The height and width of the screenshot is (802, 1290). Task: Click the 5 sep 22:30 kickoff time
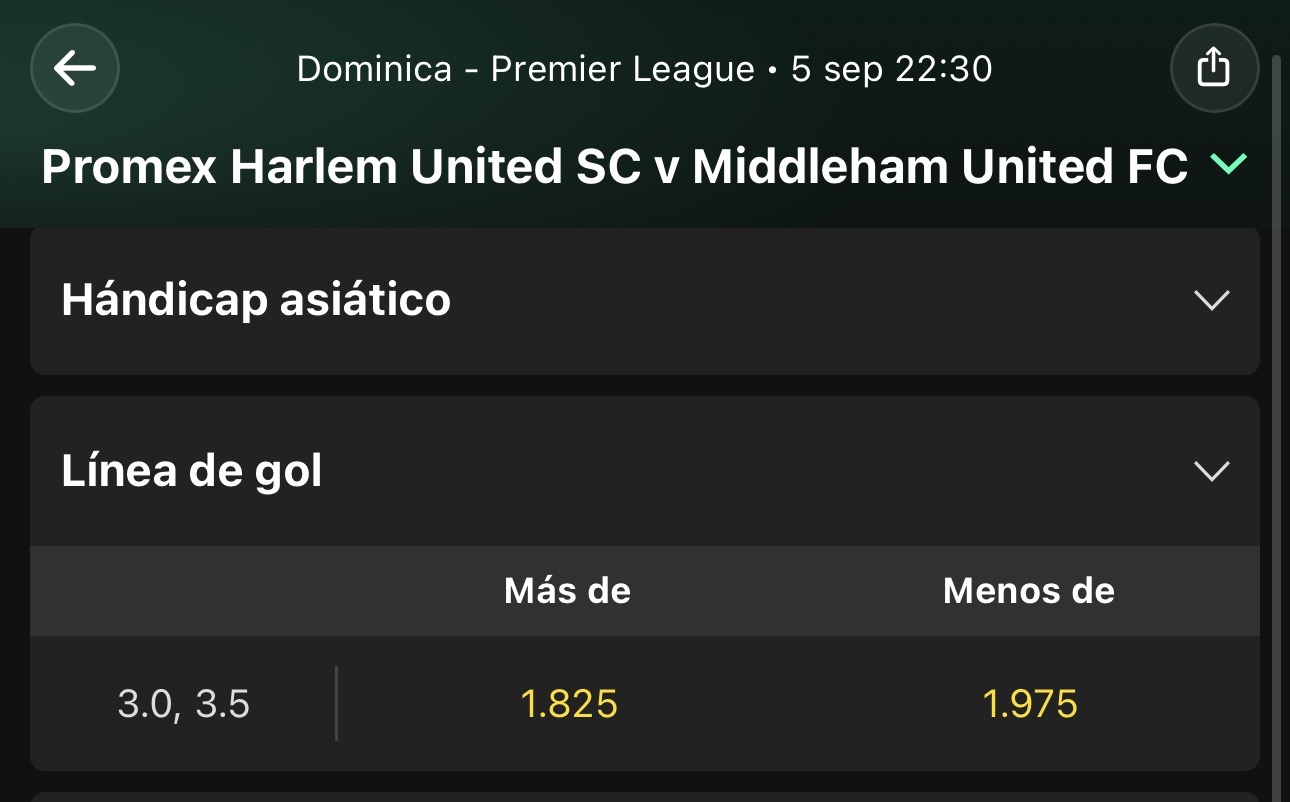pos(891,69)
